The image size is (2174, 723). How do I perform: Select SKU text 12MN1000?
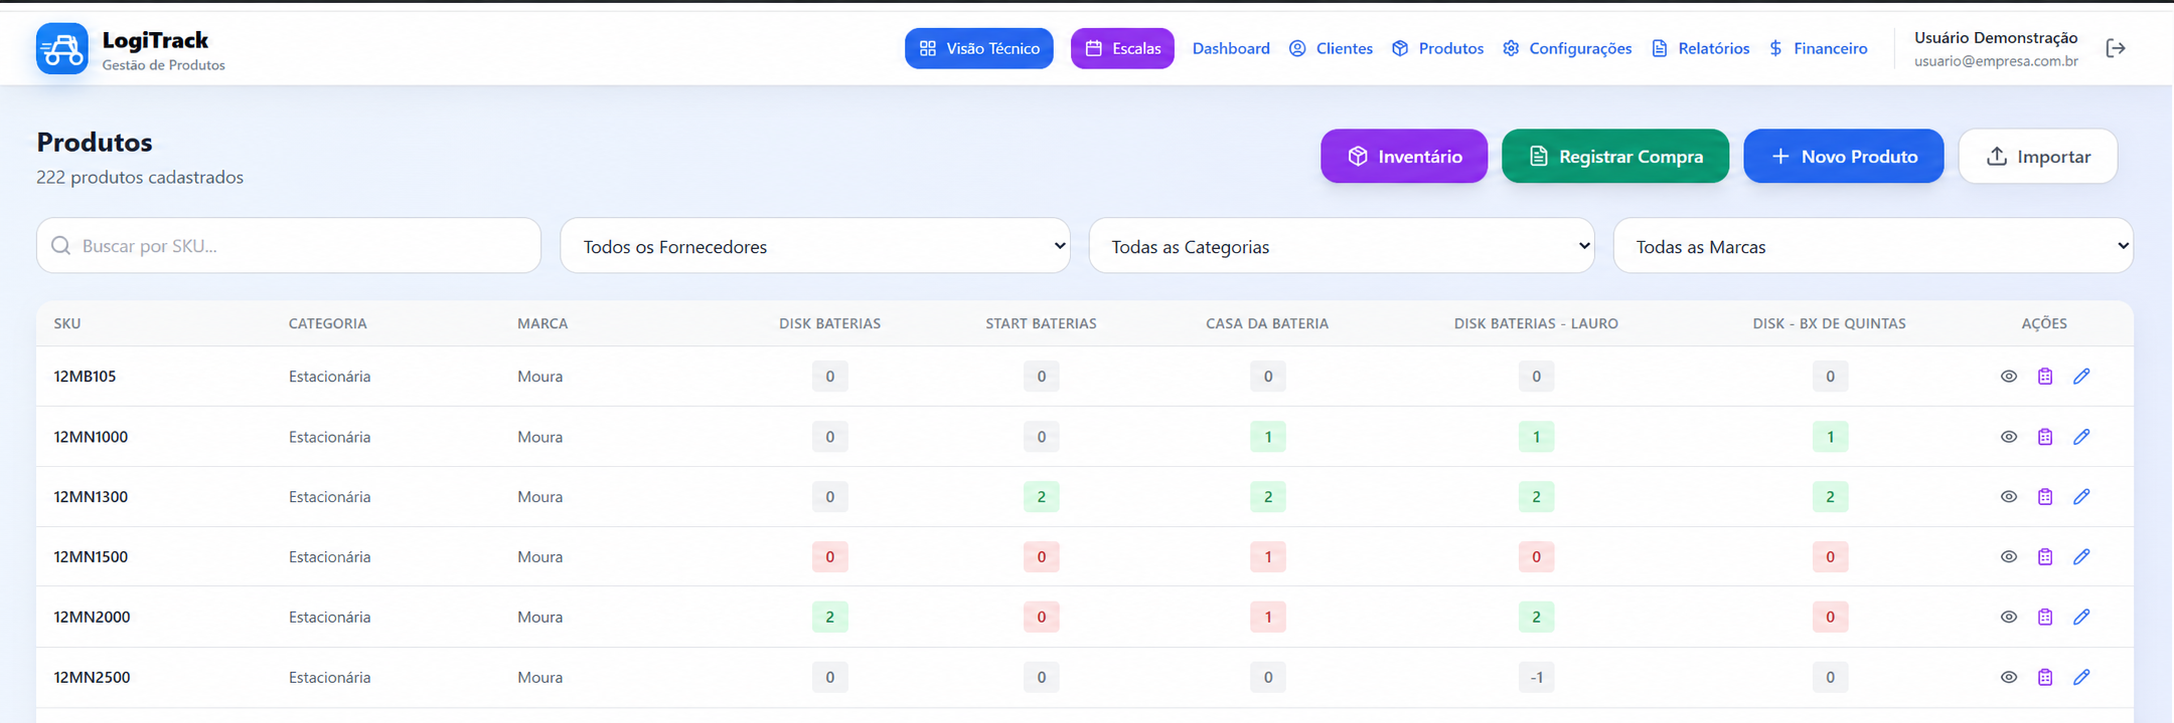click(91, 437)
